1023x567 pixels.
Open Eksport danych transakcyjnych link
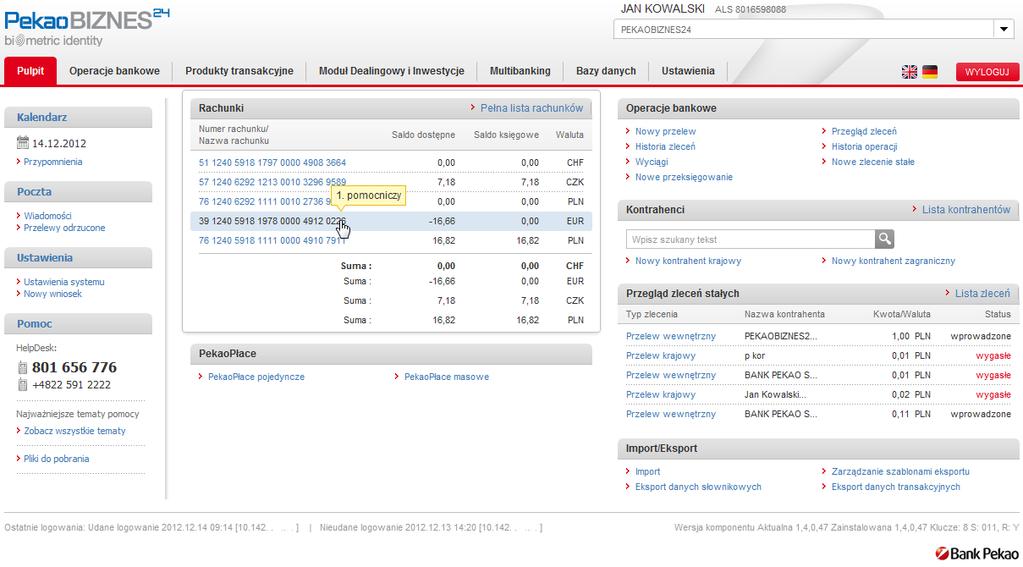tap(896, 487)
